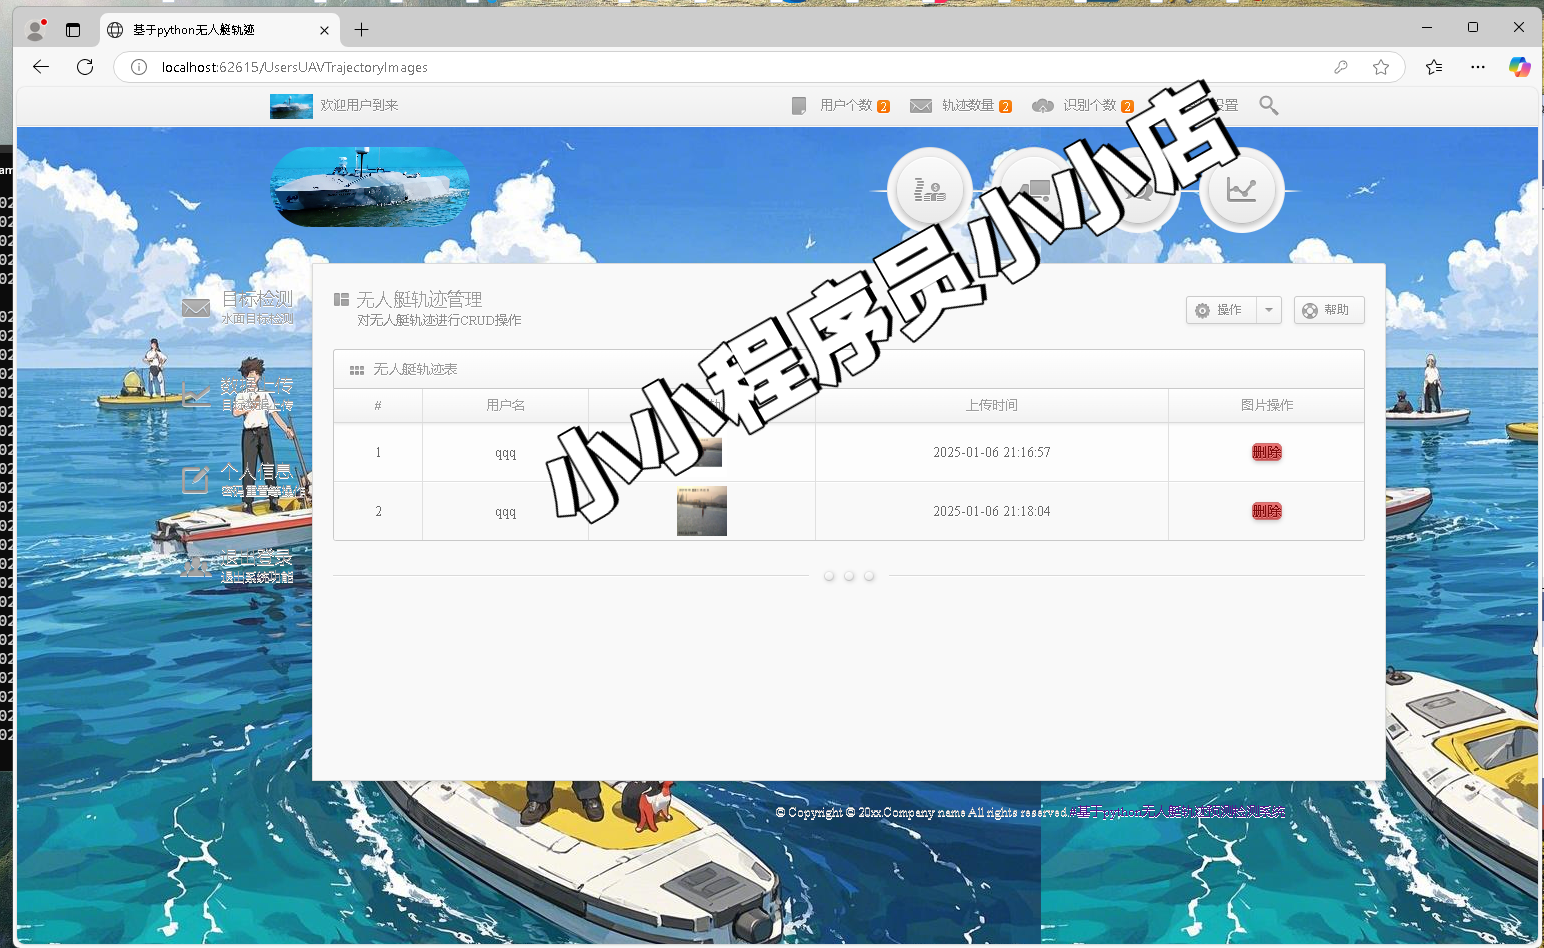The image size is (1544, 948).
Task: Open 目标检测 in the sidebar menu
Action: coord(257,299)
